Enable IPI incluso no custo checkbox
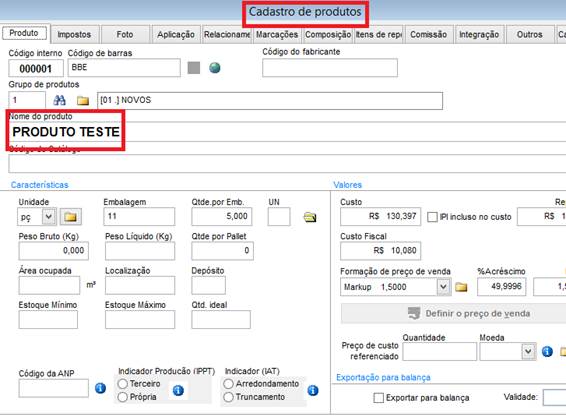Screen dimensions: 566x417 432,217
